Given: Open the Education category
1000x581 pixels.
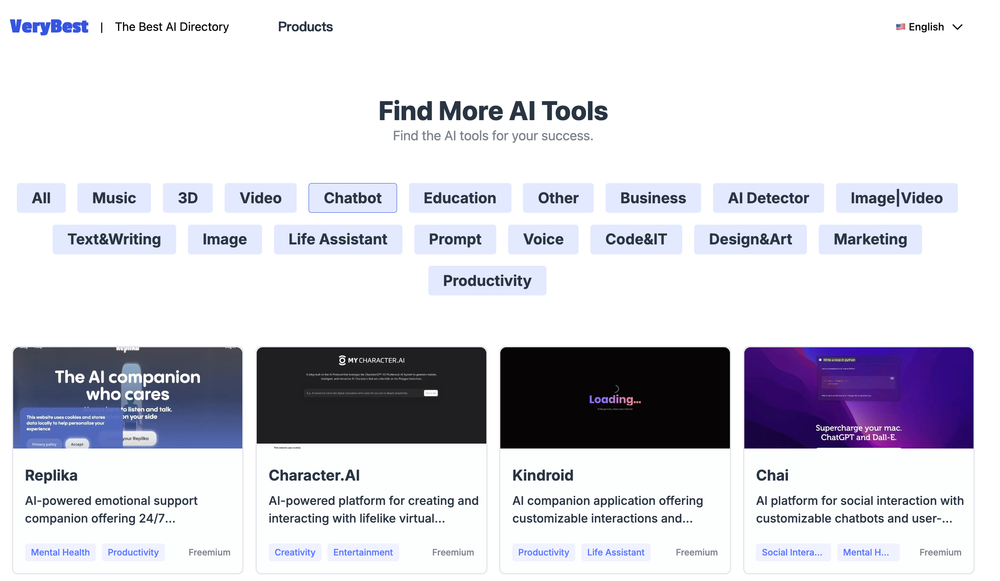Looking at the screenshot, I should click(459, 198).
